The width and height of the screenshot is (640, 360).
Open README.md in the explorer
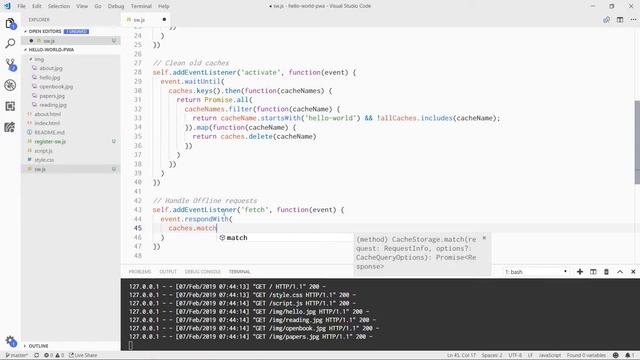click(x=49, y=133)
